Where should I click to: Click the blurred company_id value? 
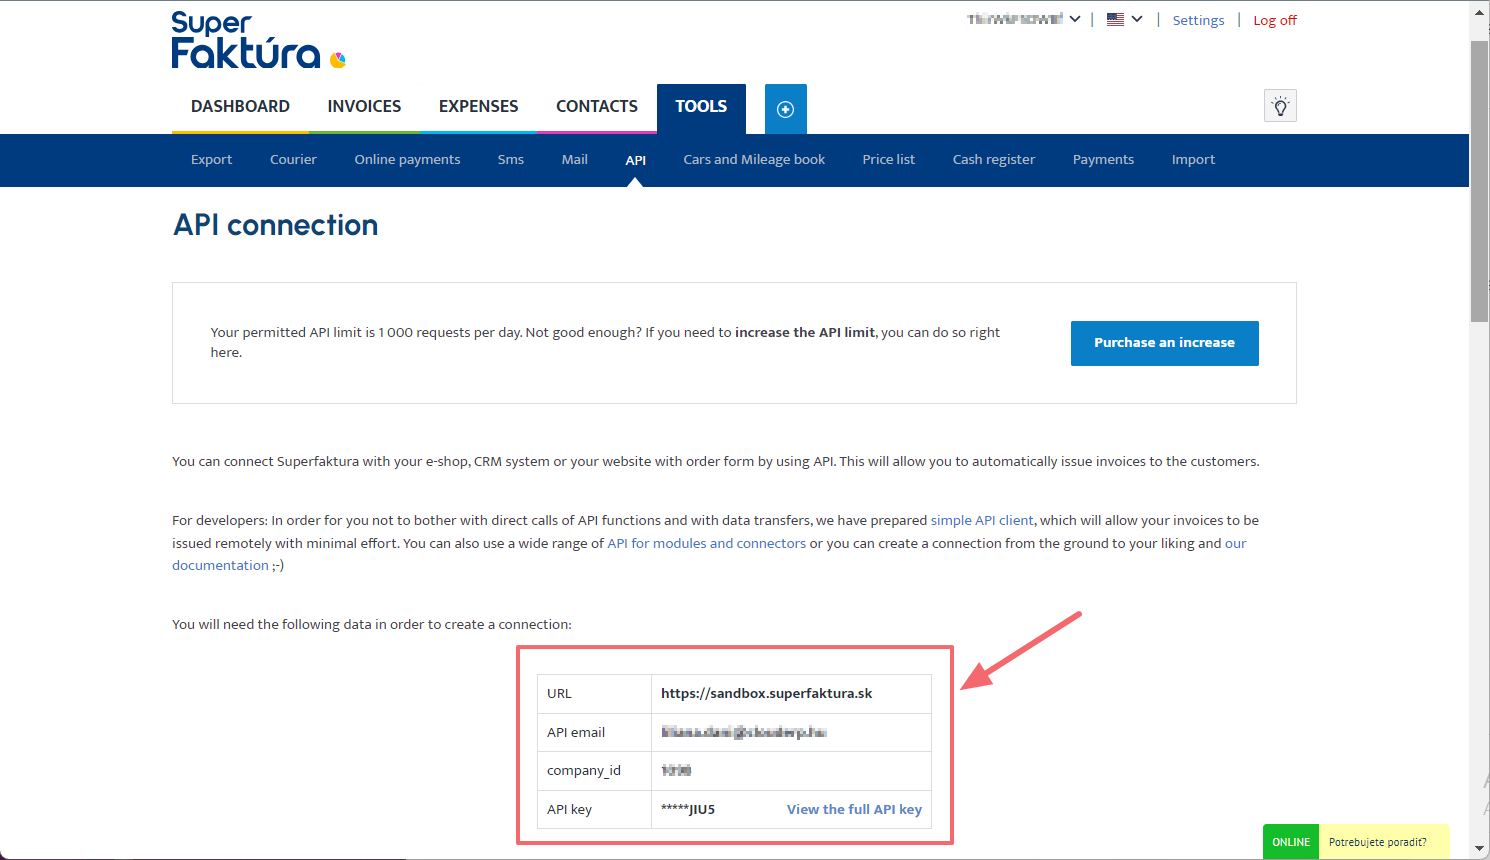[x=676, y=770]
